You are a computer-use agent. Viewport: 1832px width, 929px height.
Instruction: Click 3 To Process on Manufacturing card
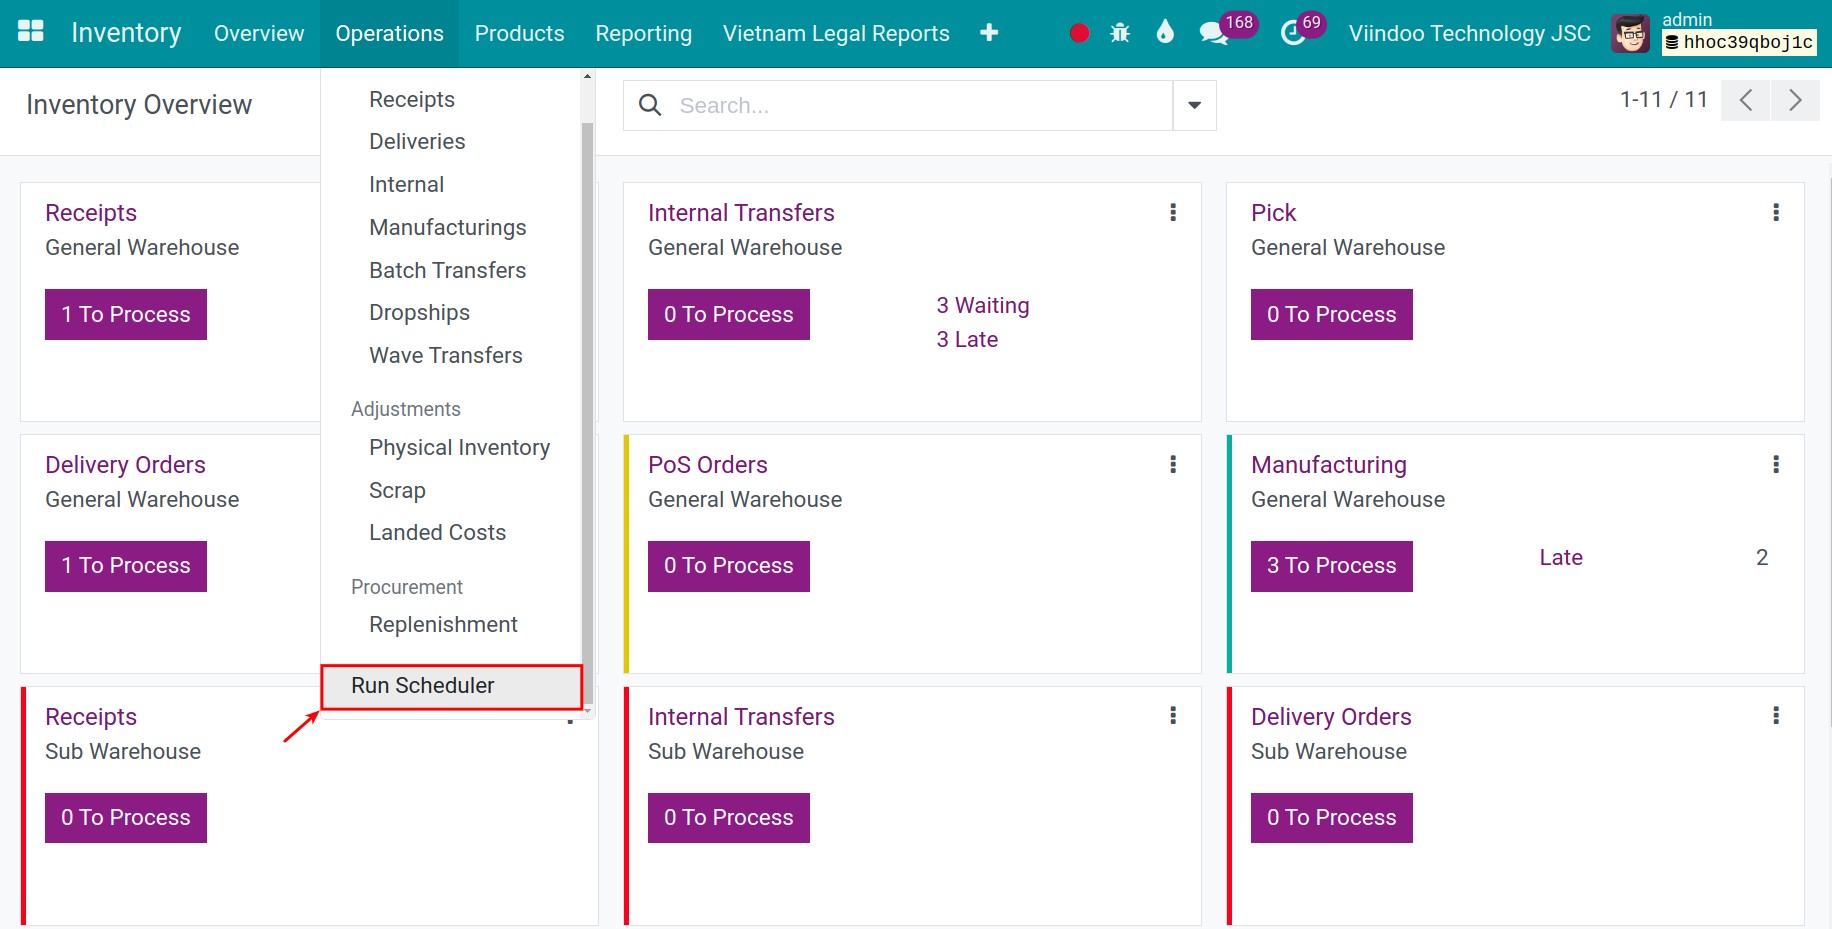tap(1331, 566)
